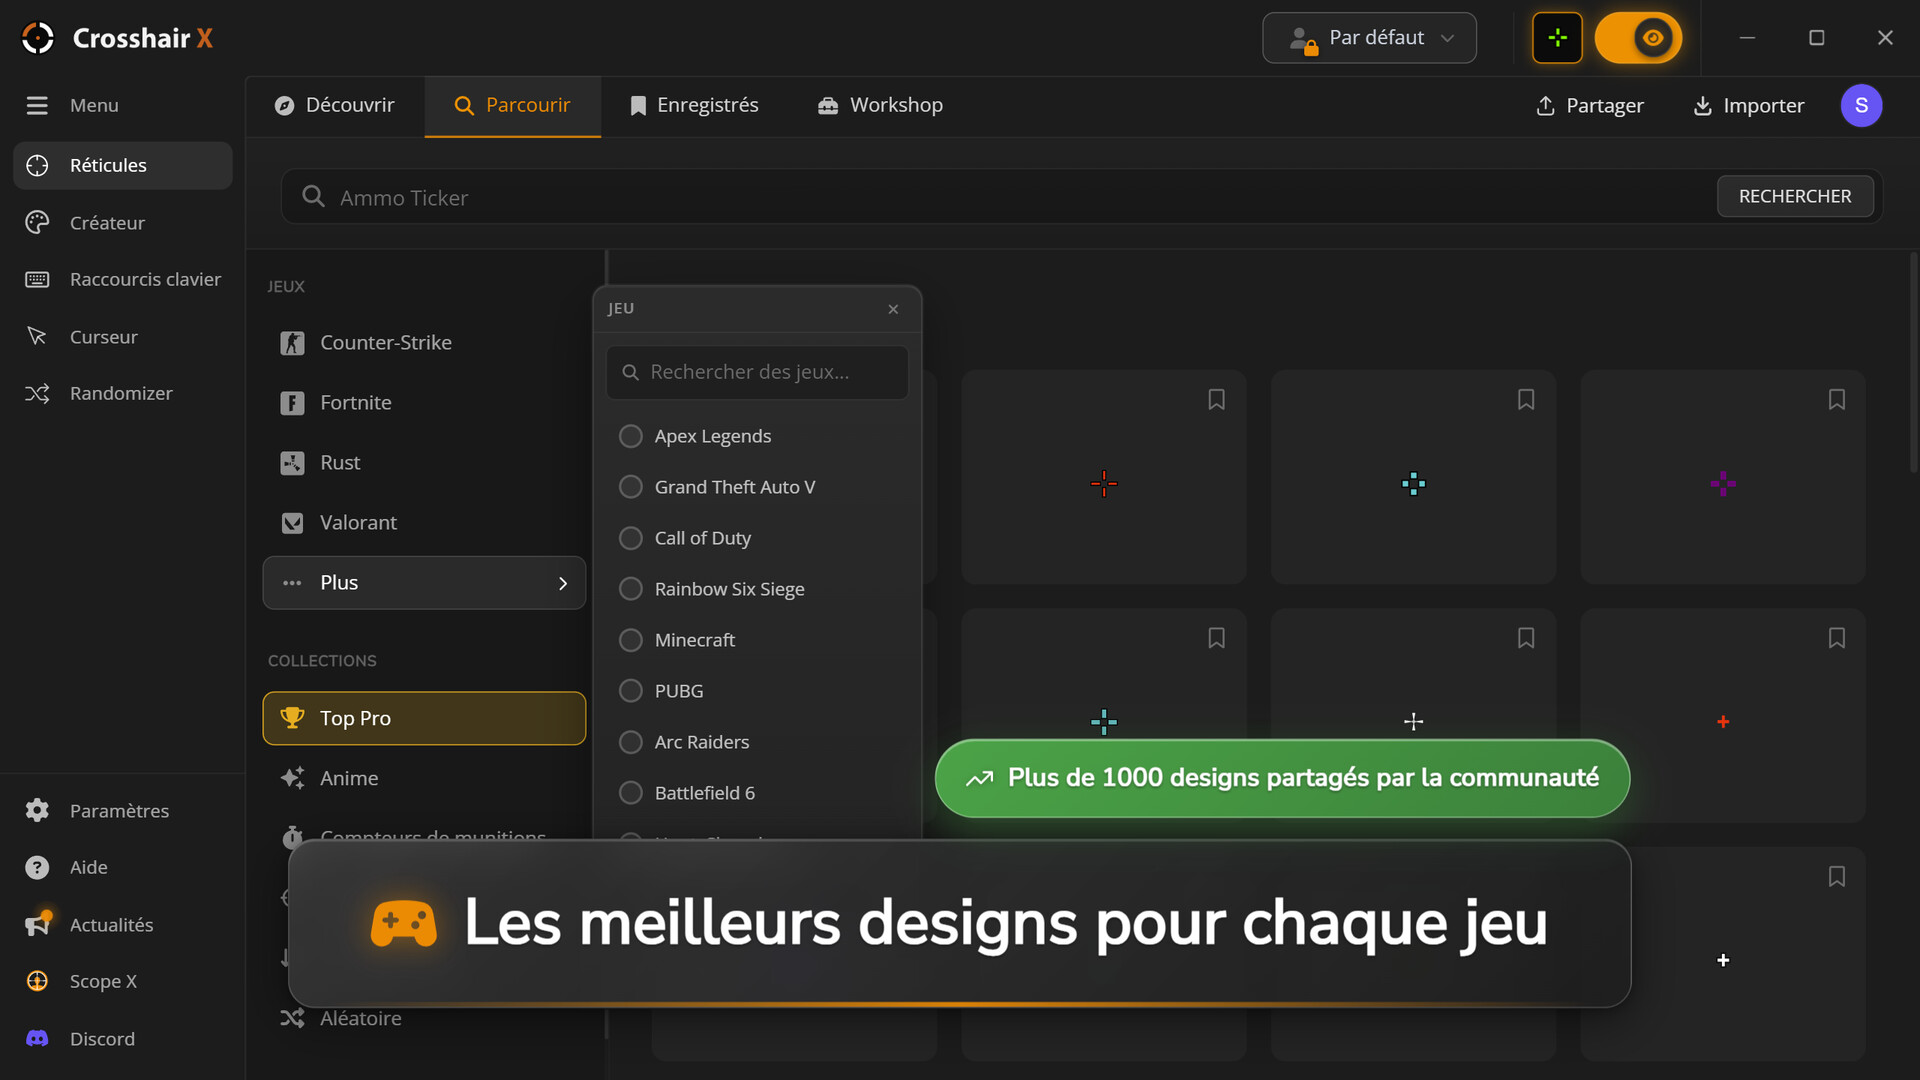Go to the Réticules section
The width and height of the screenshot is (1920, 1080).
[x=123, y=165]
